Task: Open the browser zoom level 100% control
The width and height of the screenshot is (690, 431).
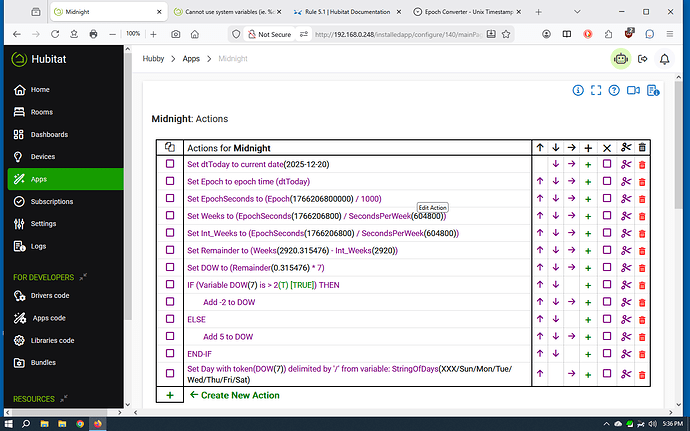Action: pyautogui.click(x=133, y=33)
